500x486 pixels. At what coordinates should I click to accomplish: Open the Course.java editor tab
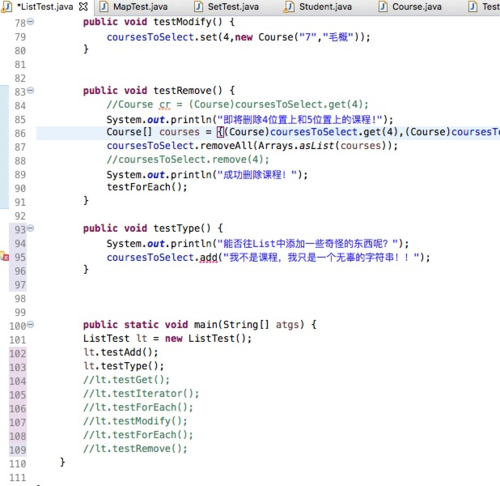click(x=411, y=7)
